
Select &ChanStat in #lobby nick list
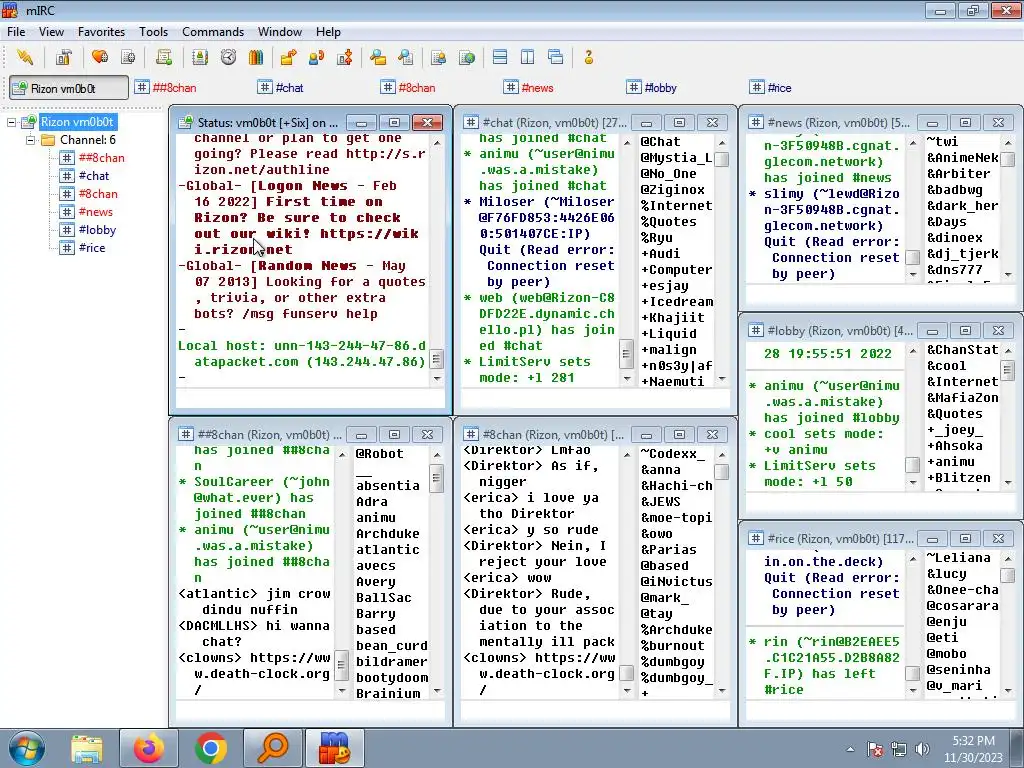click(x=963, y=350)
